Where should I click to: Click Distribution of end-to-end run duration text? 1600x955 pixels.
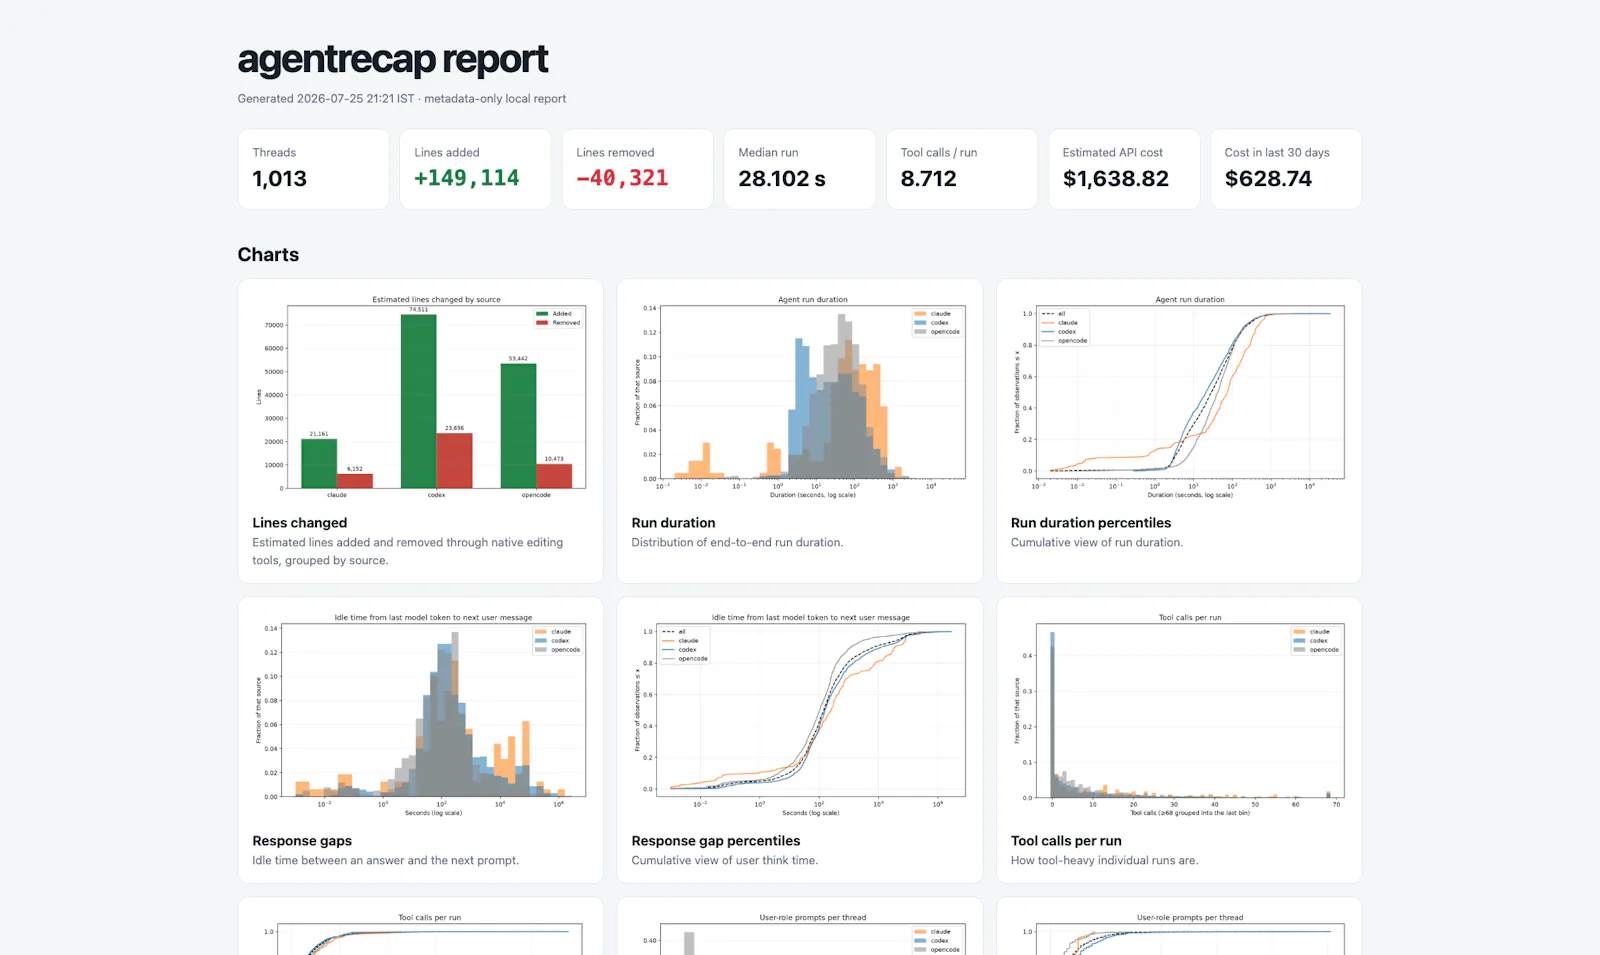pos(737,543)
